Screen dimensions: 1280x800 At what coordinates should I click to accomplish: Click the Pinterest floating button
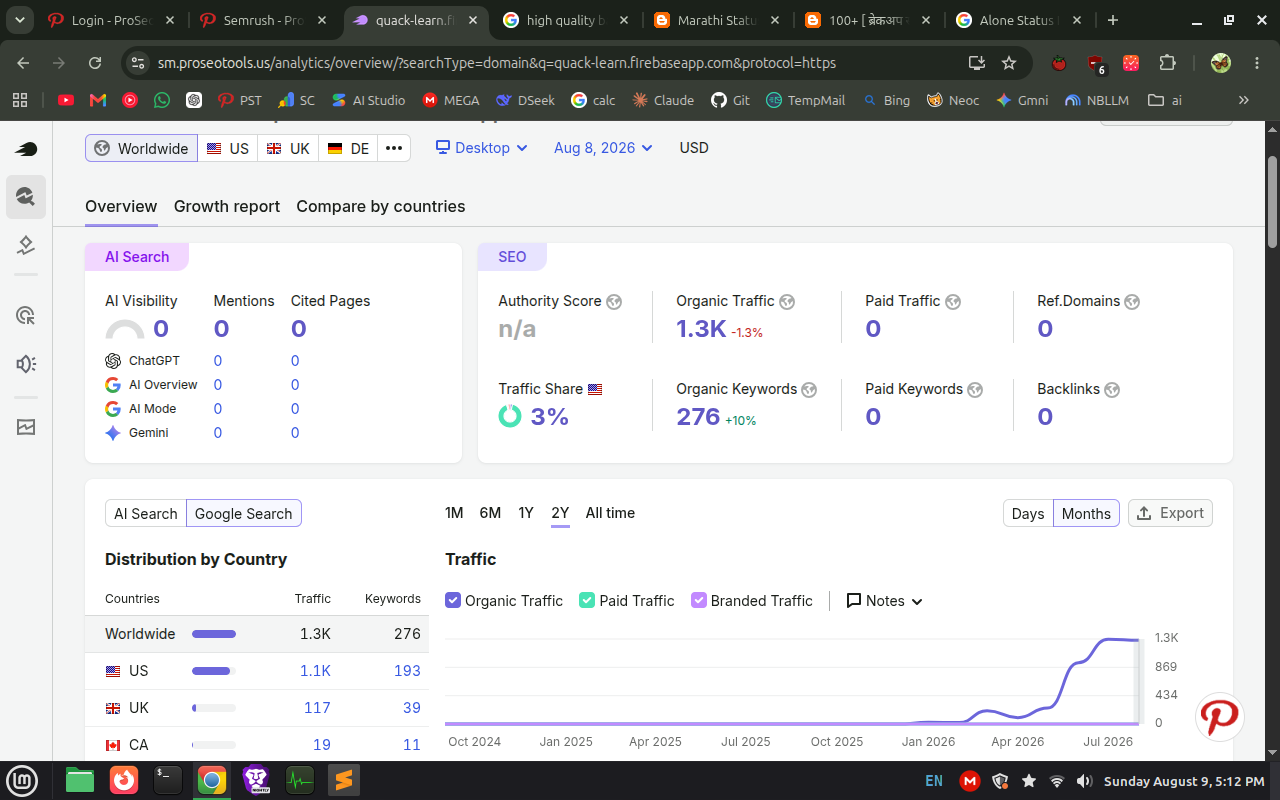point(1220,716)
